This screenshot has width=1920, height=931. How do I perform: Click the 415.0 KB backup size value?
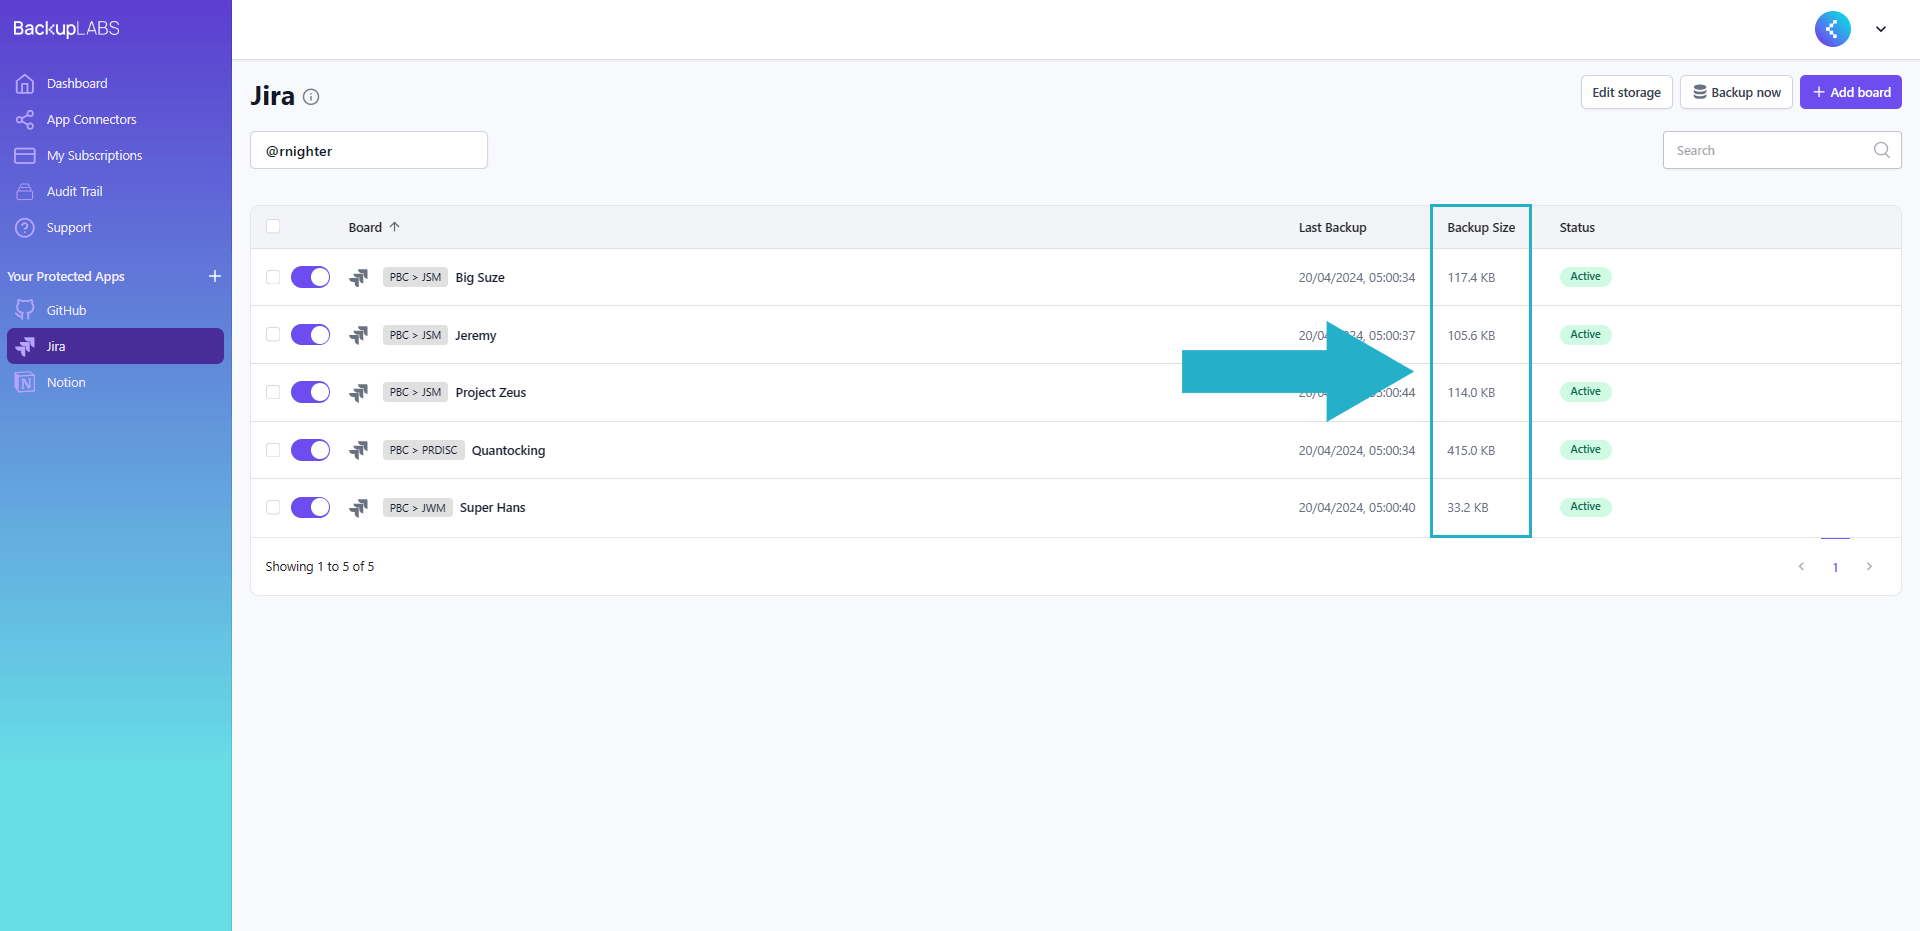click(1471, 451)
